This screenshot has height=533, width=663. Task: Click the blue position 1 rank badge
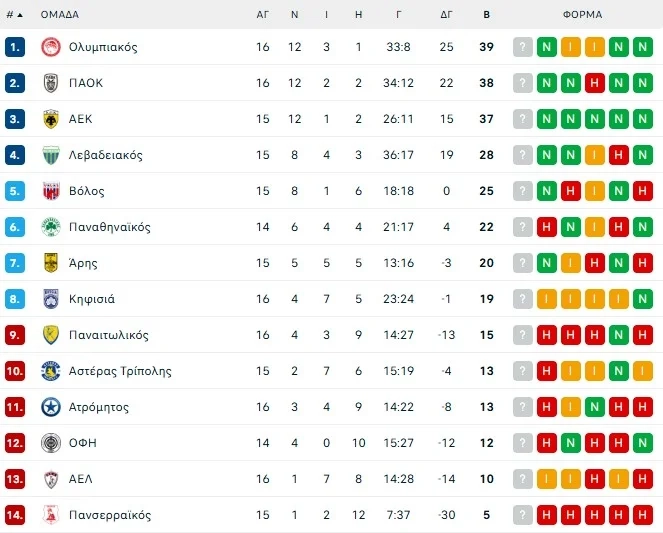pyautogui.click(x=14, y=47)
